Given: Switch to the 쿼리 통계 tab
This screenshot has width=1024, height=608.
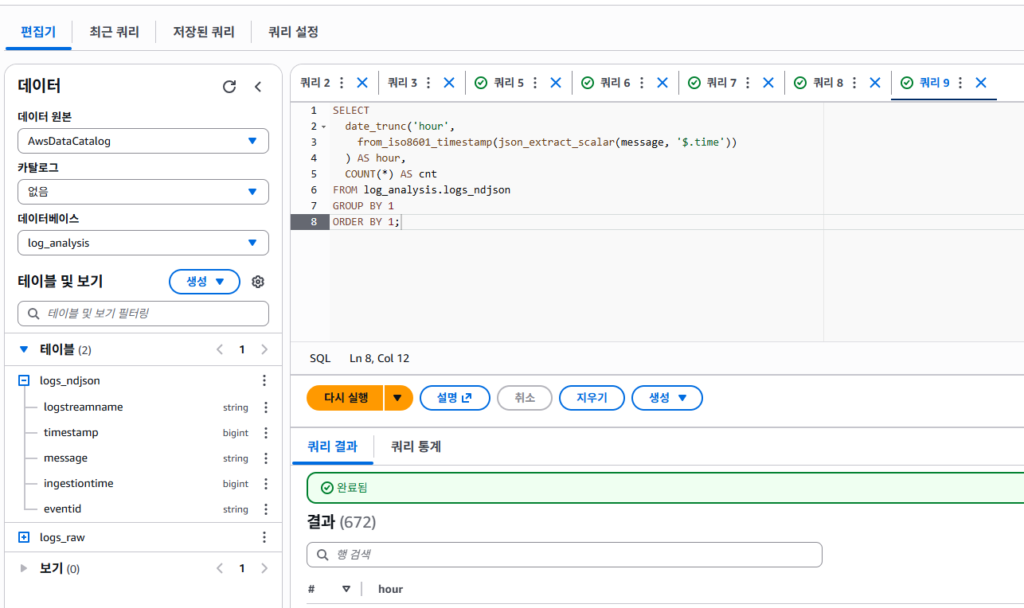Looking at the screenshot, I should click(416, 447).
